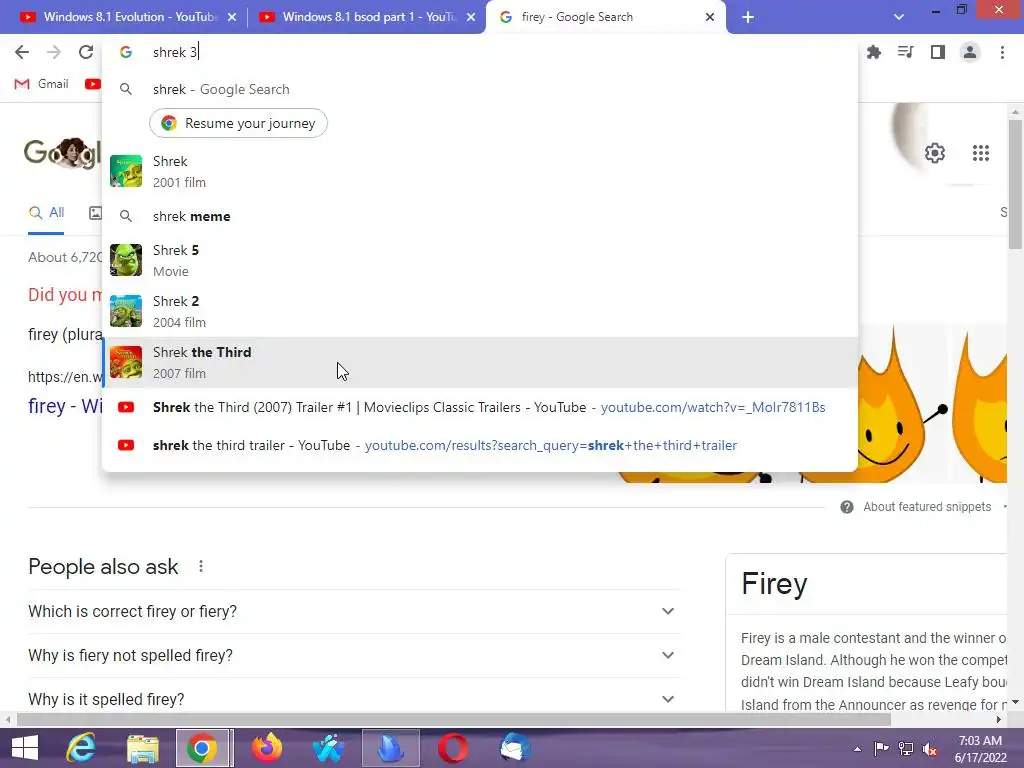Click the vertical scrollbar thumb
The height and width of the screenshot is (768, 1024).
[x=1015, y=185]
